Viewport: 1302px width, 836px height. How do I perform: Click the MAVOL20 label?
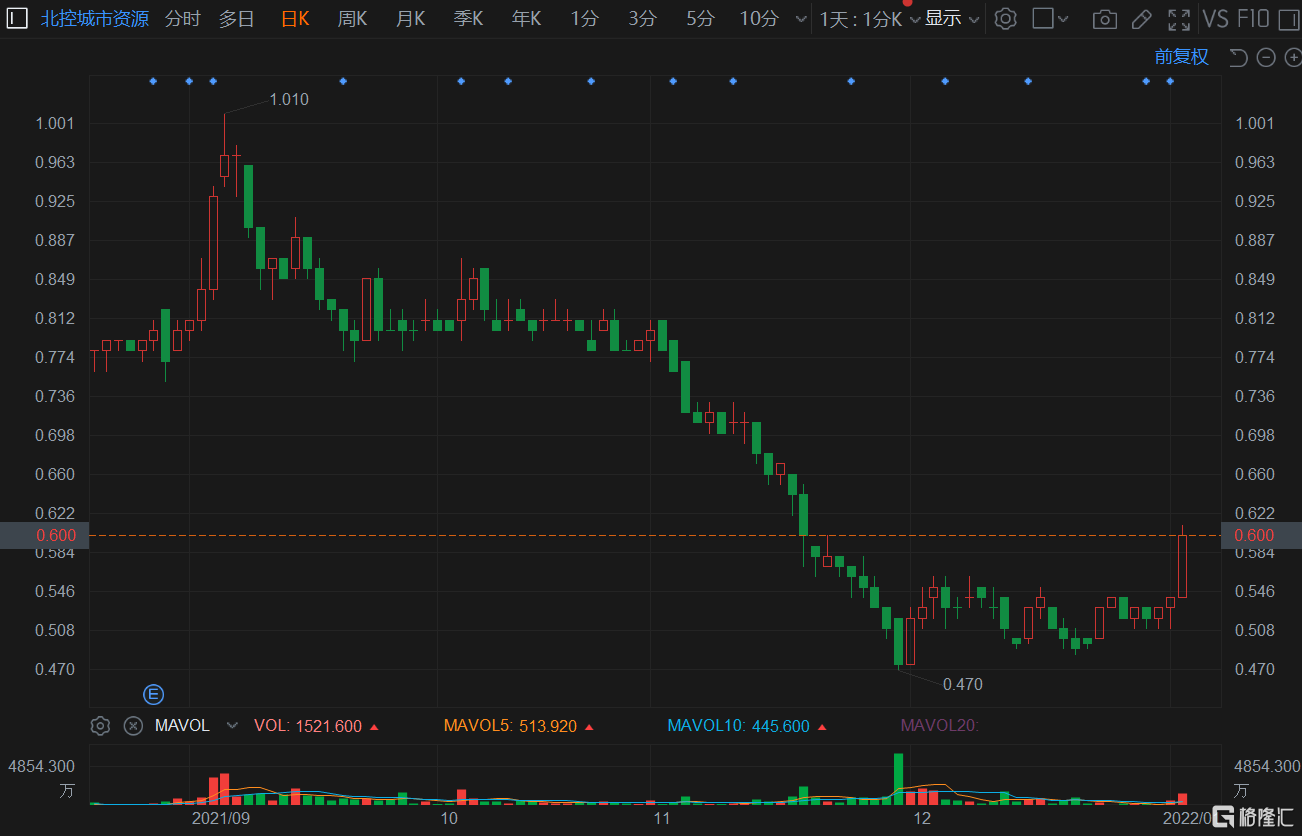click(940, 726)
